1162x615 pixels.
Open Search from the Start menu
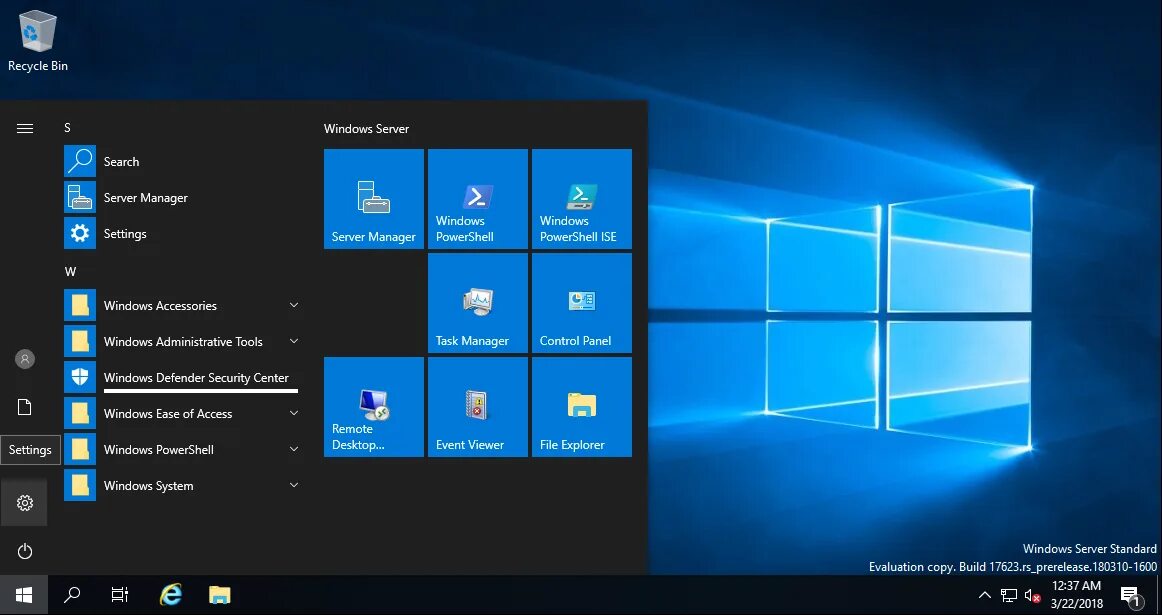(x=121, y=161)
